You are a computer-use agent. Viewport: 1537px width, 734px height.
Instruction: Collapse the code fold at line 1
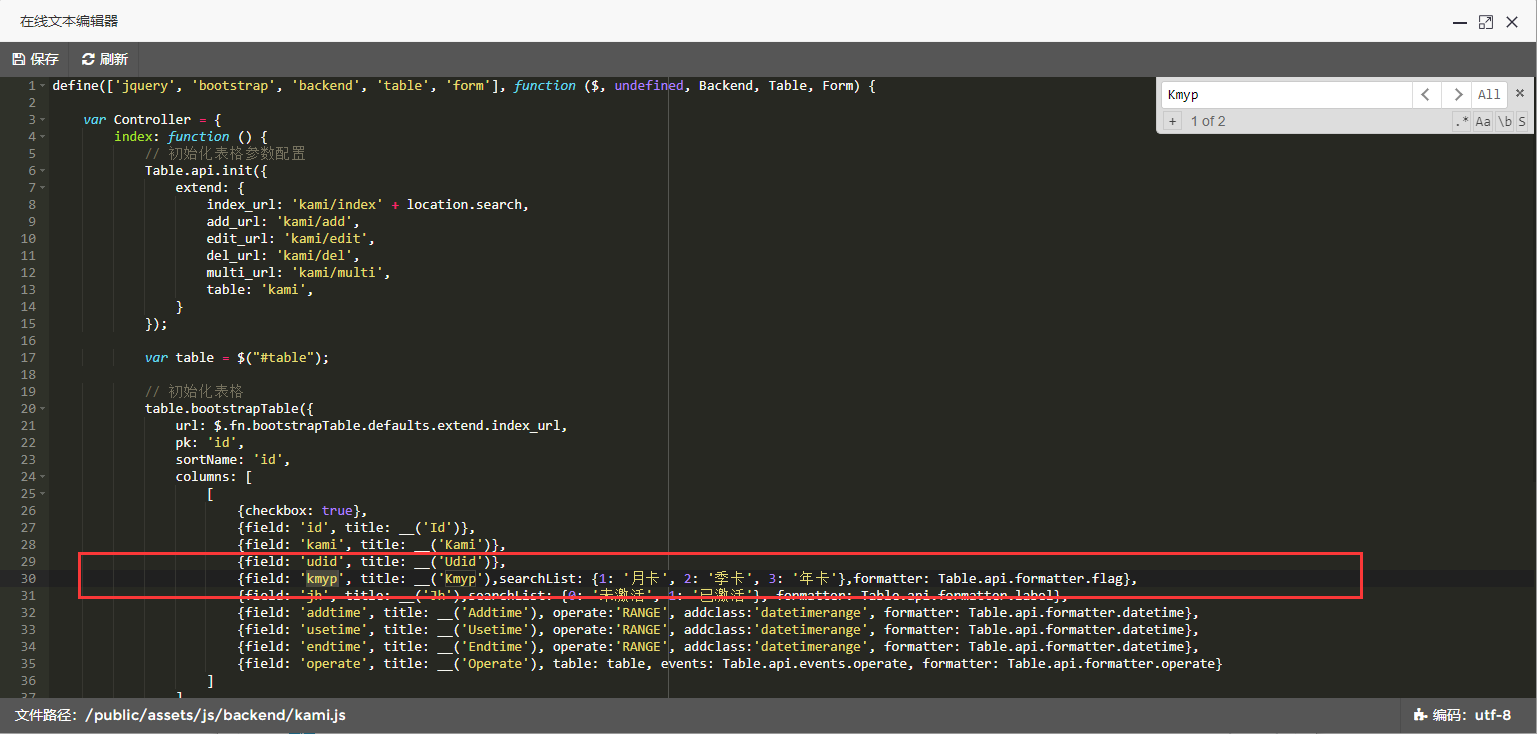pos(41,86)
